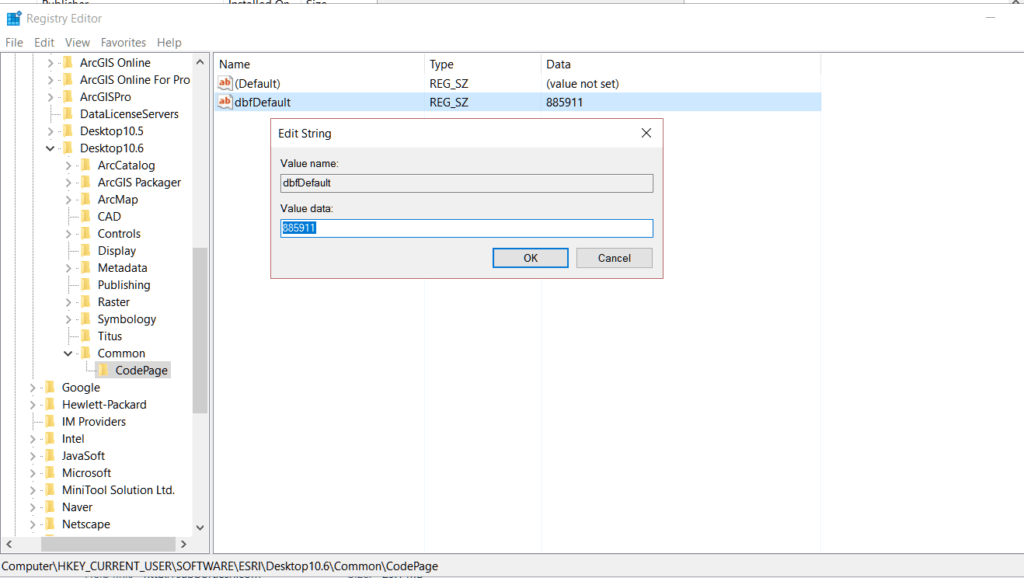Open the Edit menu
This screenshot has width=1024, height=578.
(x=43, y=42)
